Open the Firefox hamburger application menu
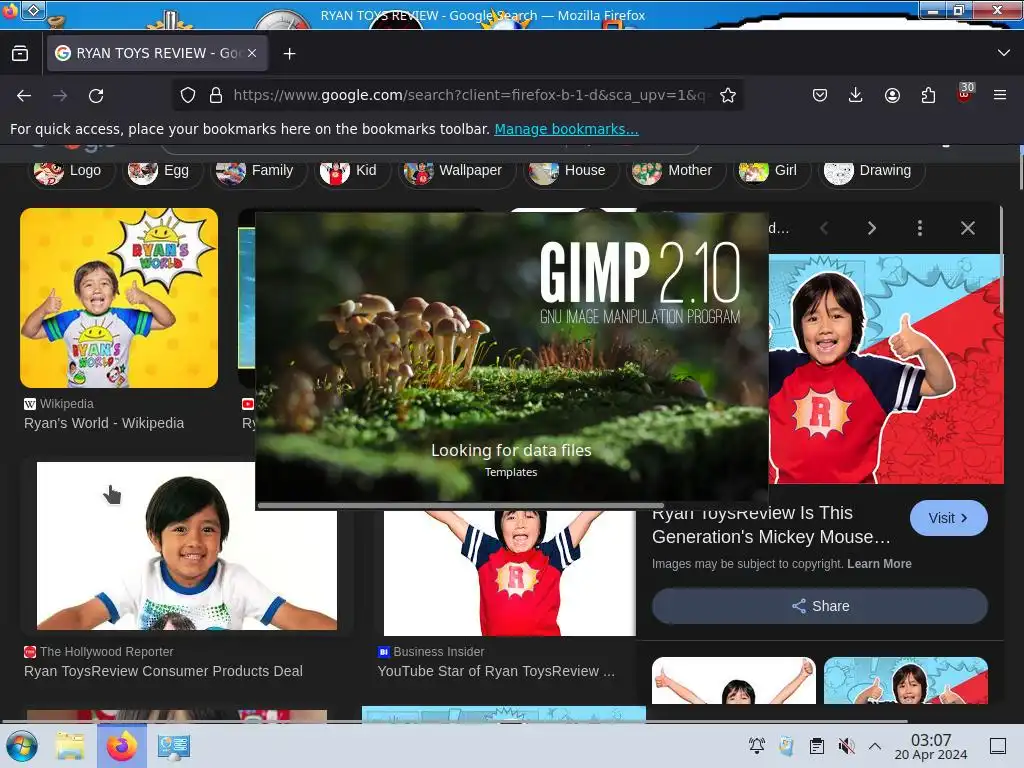1024x768 pixels. (x=1000, y=95)
